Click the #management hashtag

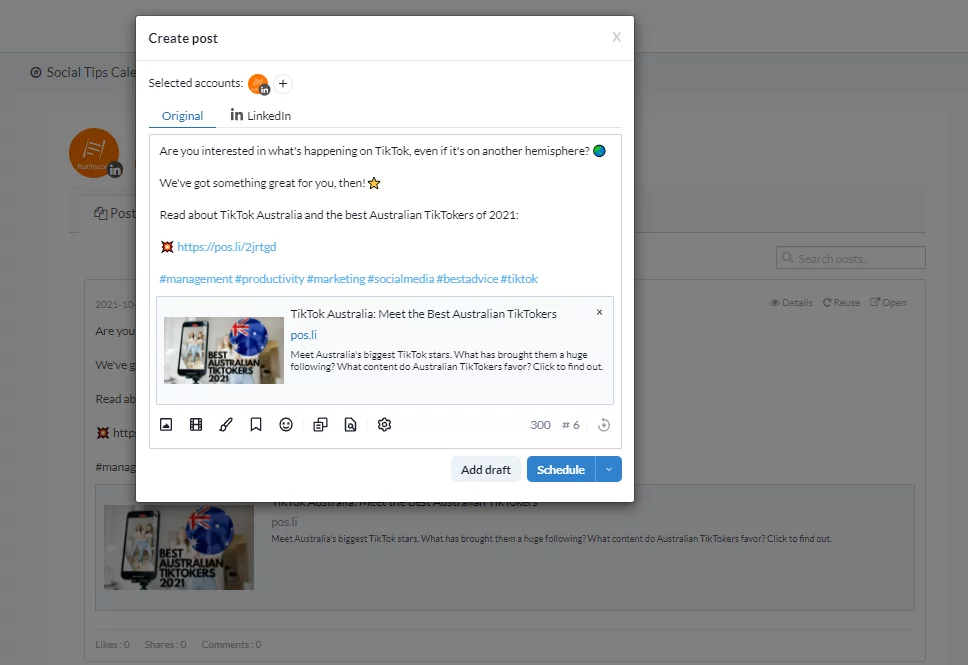pyautogui.click(x=196, y=279)
